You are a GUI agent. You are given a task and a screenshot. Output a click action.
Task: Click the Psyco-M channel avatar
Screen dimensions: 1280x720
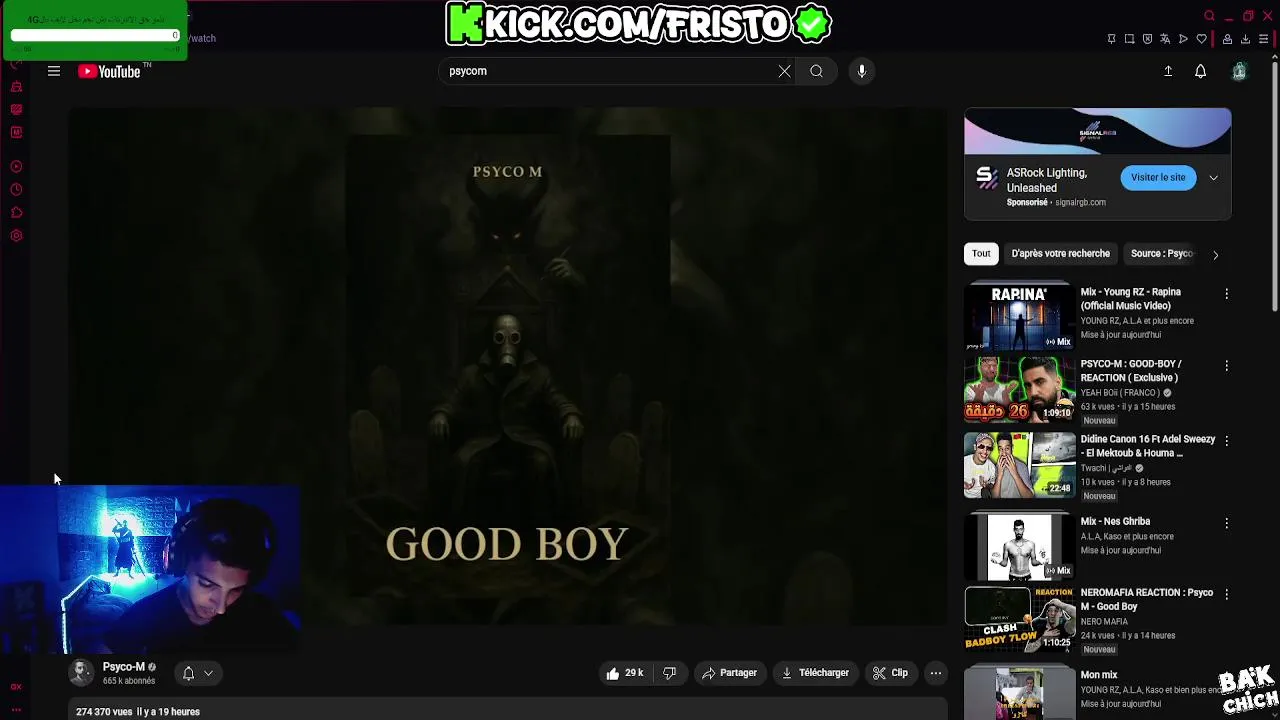[81, 673]
